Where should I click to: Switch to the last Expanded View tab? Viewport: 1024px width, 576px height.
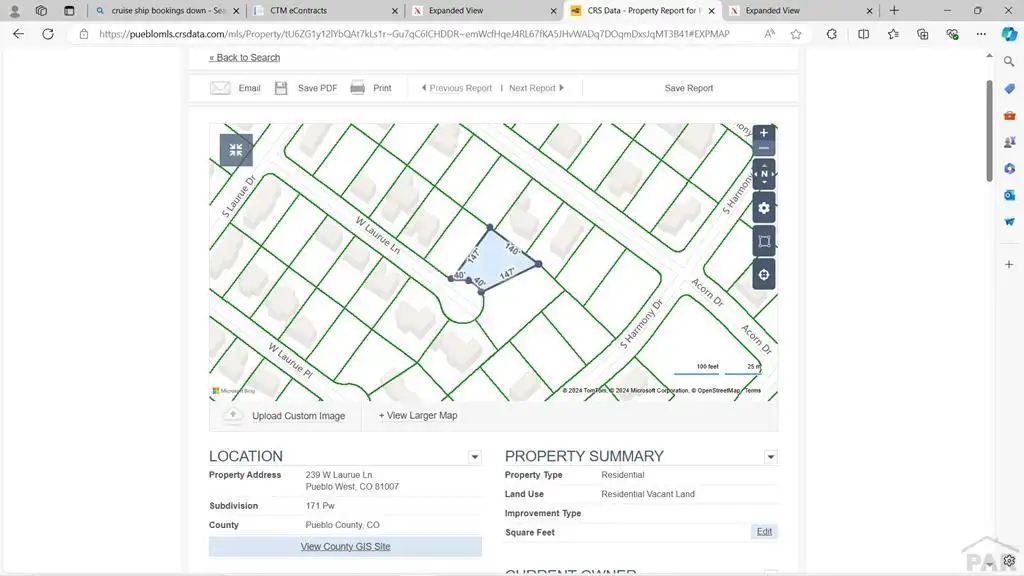[801, 10]
